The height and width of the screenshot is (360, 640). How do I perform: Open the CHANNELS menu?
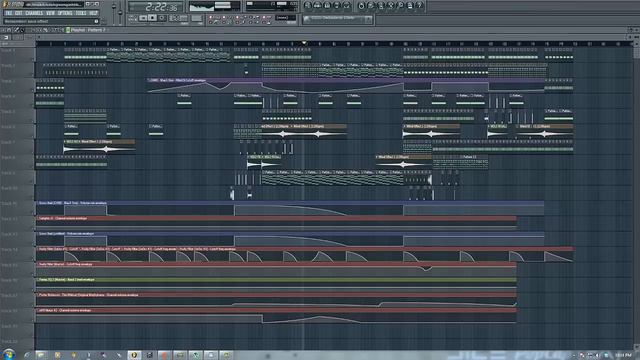pos(34,13)
